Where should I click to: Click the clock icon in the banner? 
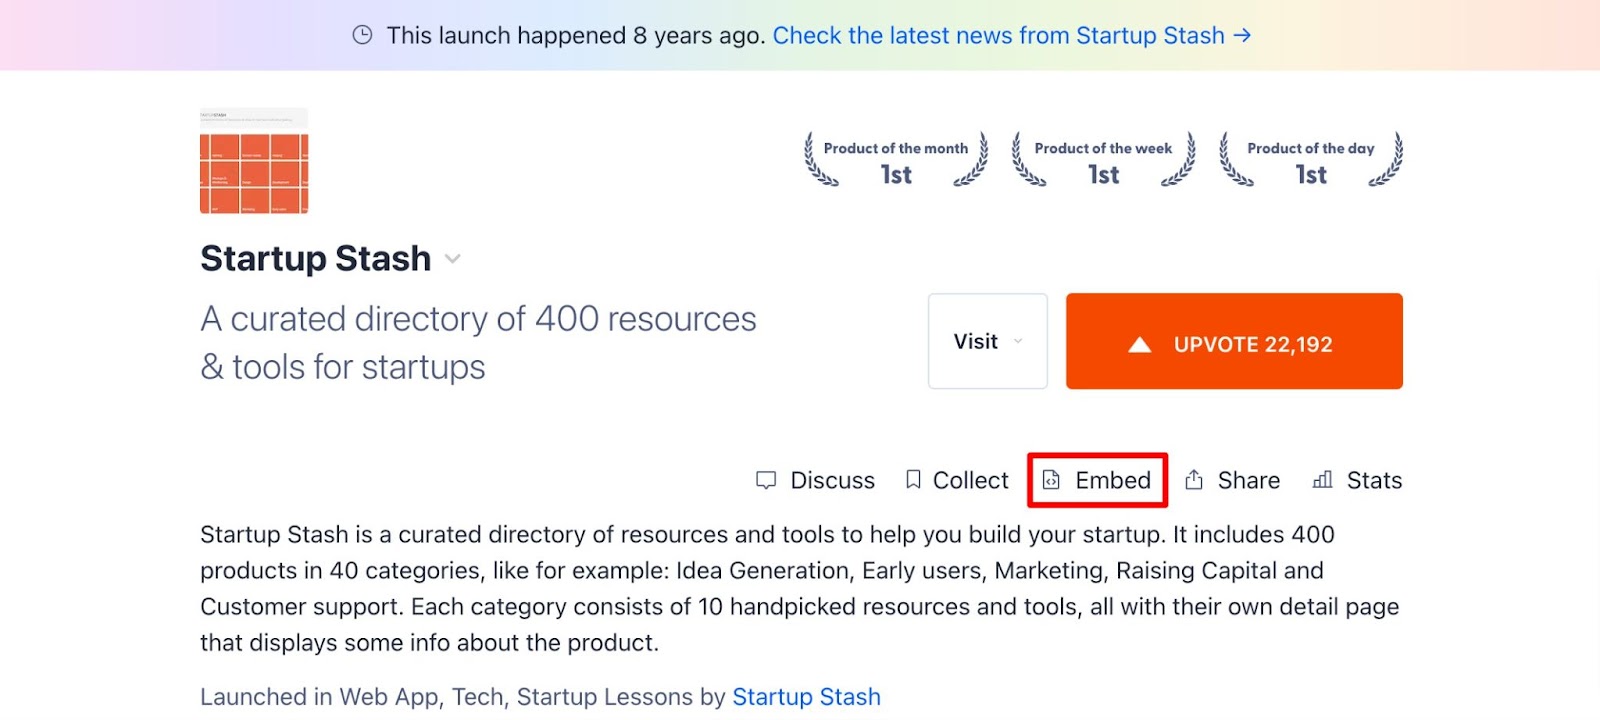(x=362, y=36)
